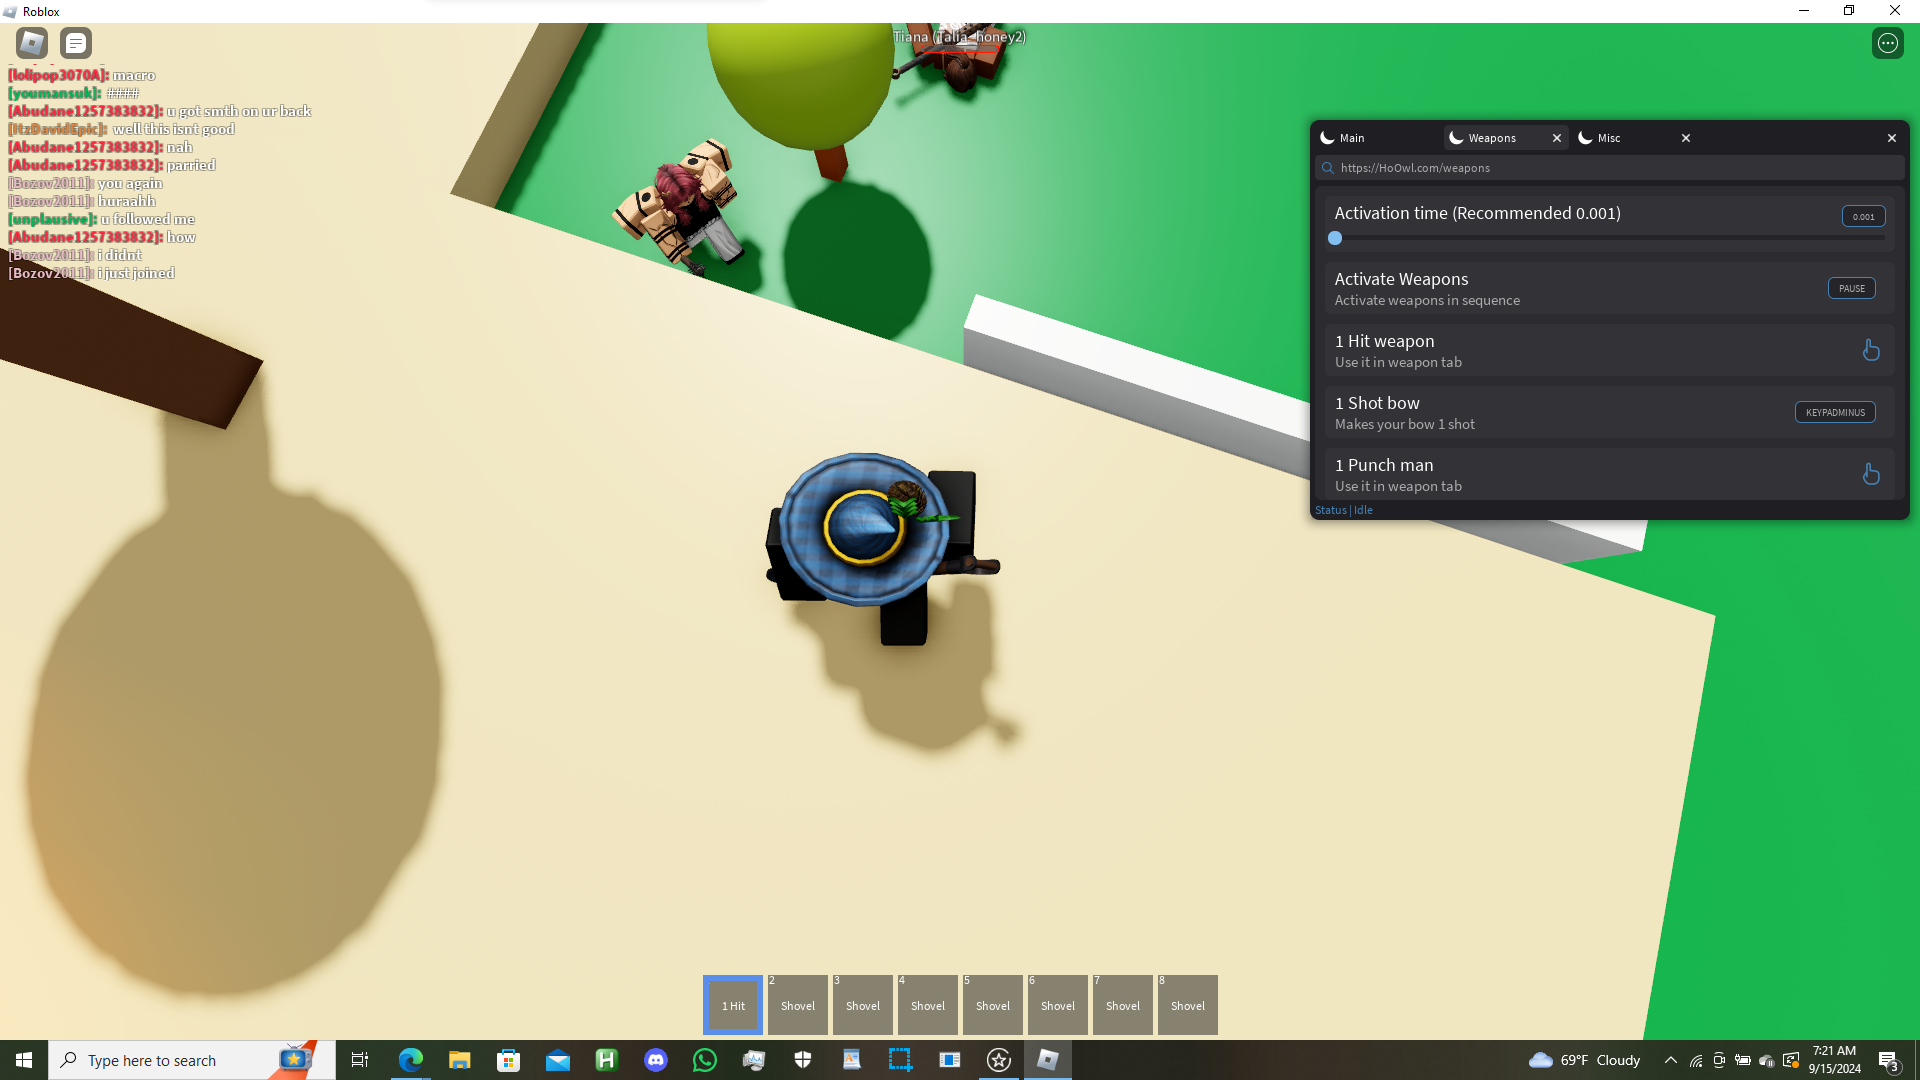The height and width of the screenshot is (1080, 1920).
Task: Click Bozov2011's "i just joined" chat message
Action: pyautogui.click(x=91, y=273)
